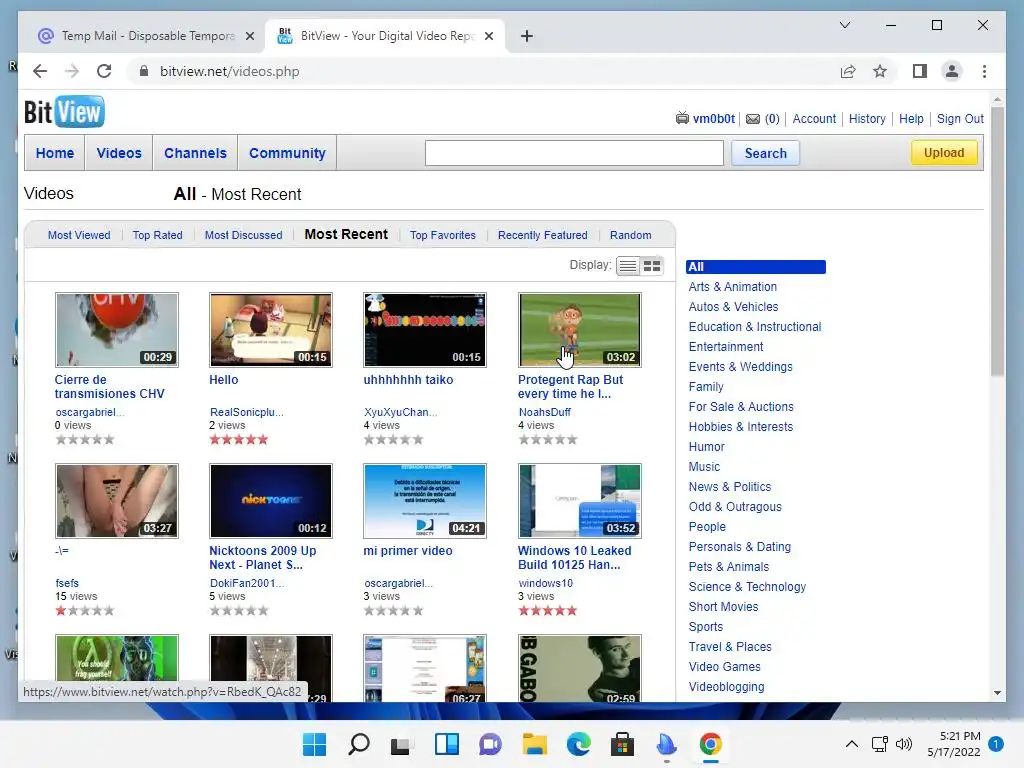Image resolution: width=1024 pixels, height=768 pixels.
Task: Open Microsoft Store on taskbar
Action: pos(622,744)
